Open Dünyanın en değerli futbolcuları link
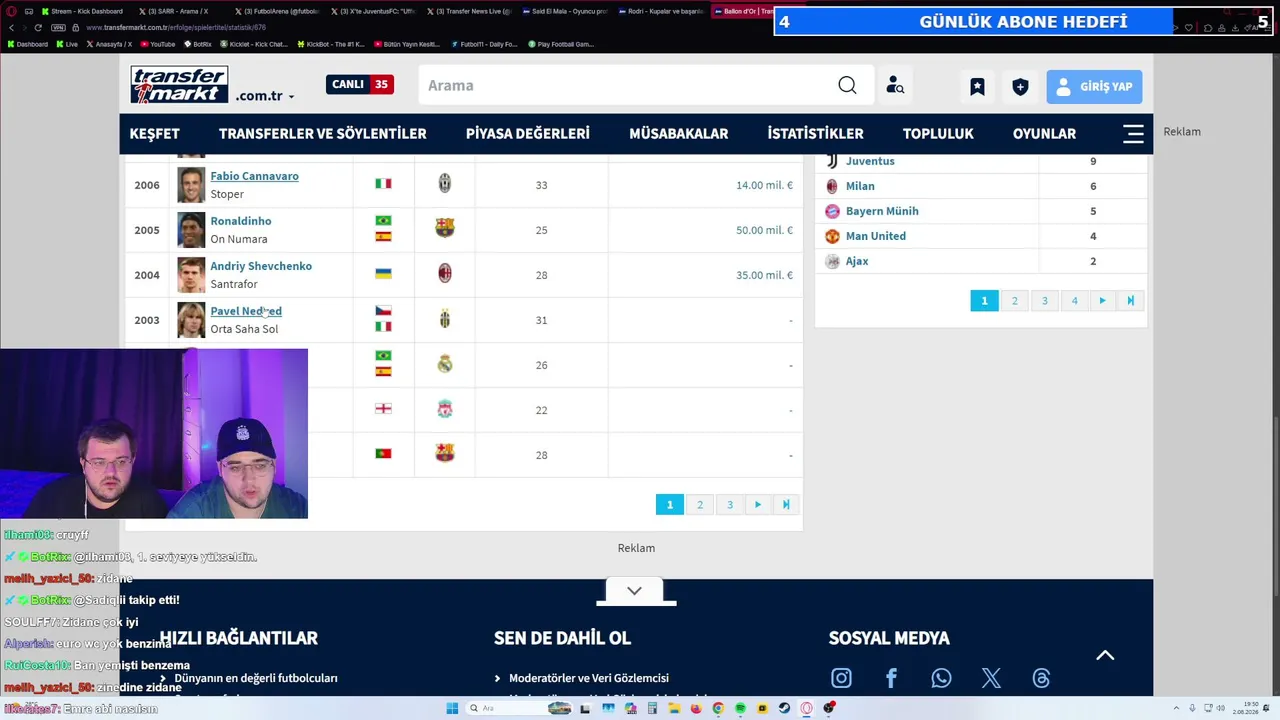 point(256,678)
